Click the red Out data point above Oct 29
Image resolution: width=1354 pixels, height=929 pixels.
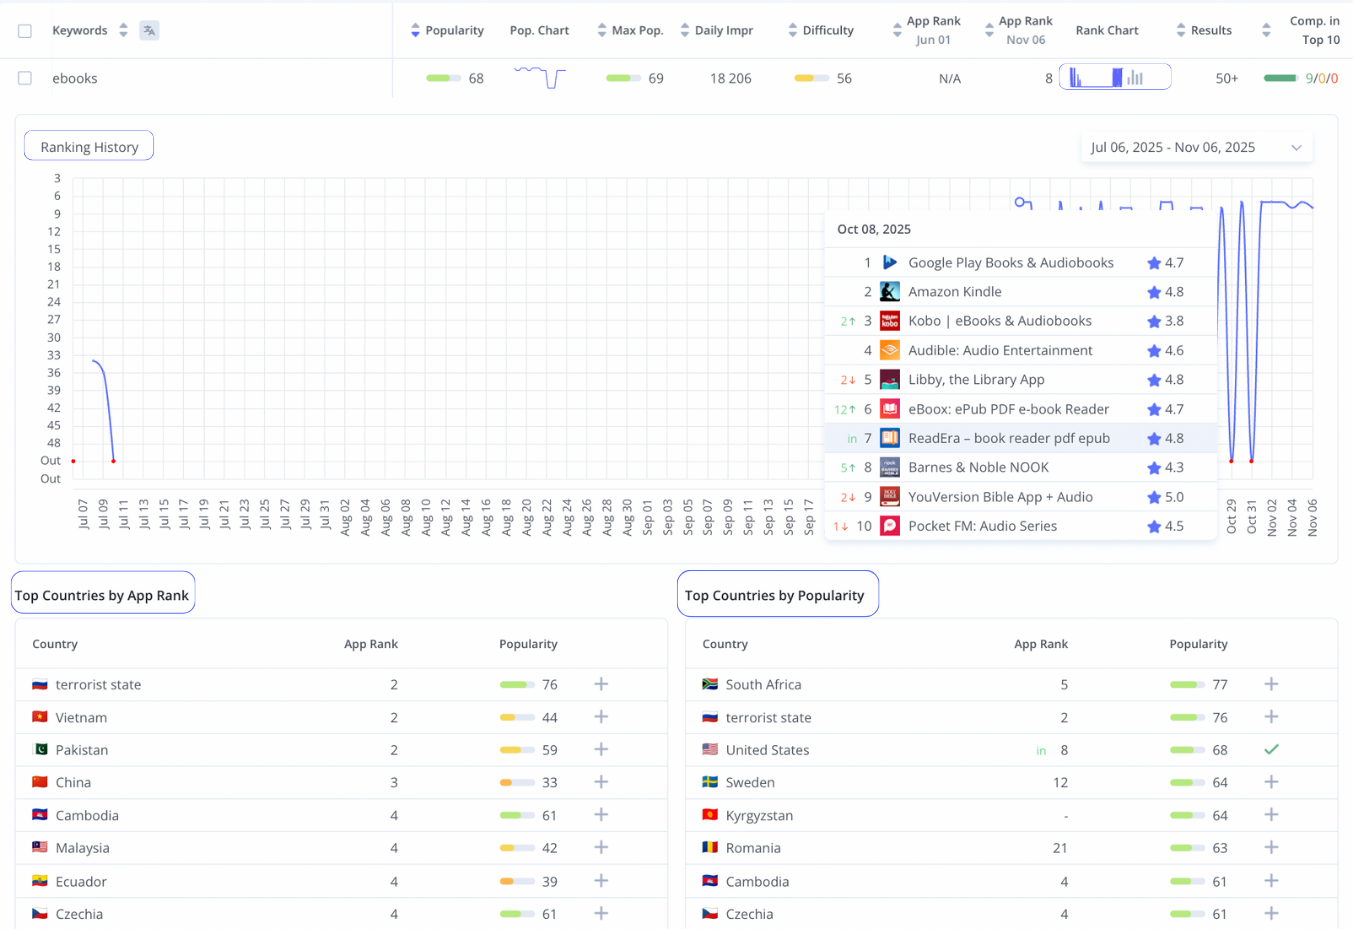point(1231,461)
